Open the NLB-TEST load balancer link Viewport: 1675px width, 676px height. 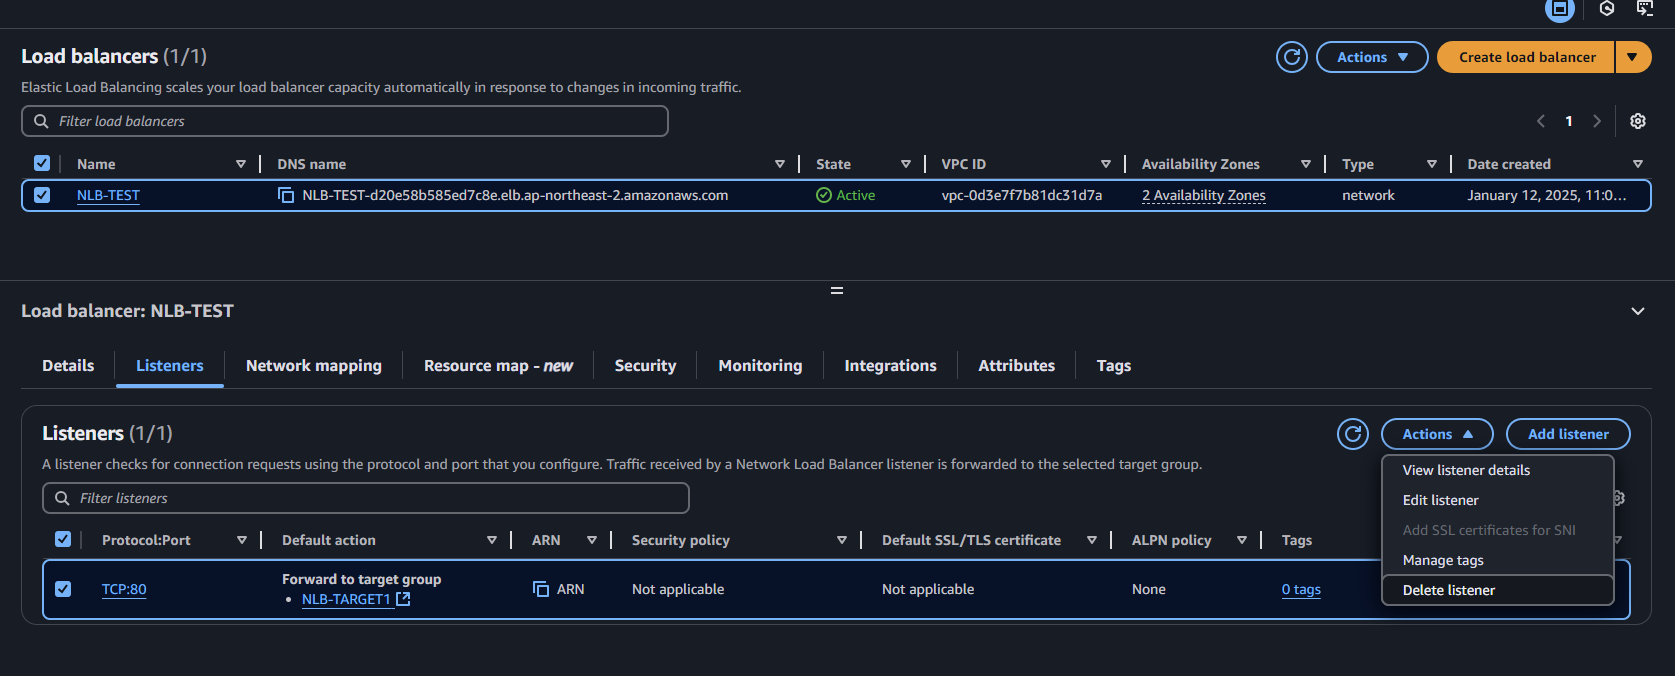[x=108, y=195]
